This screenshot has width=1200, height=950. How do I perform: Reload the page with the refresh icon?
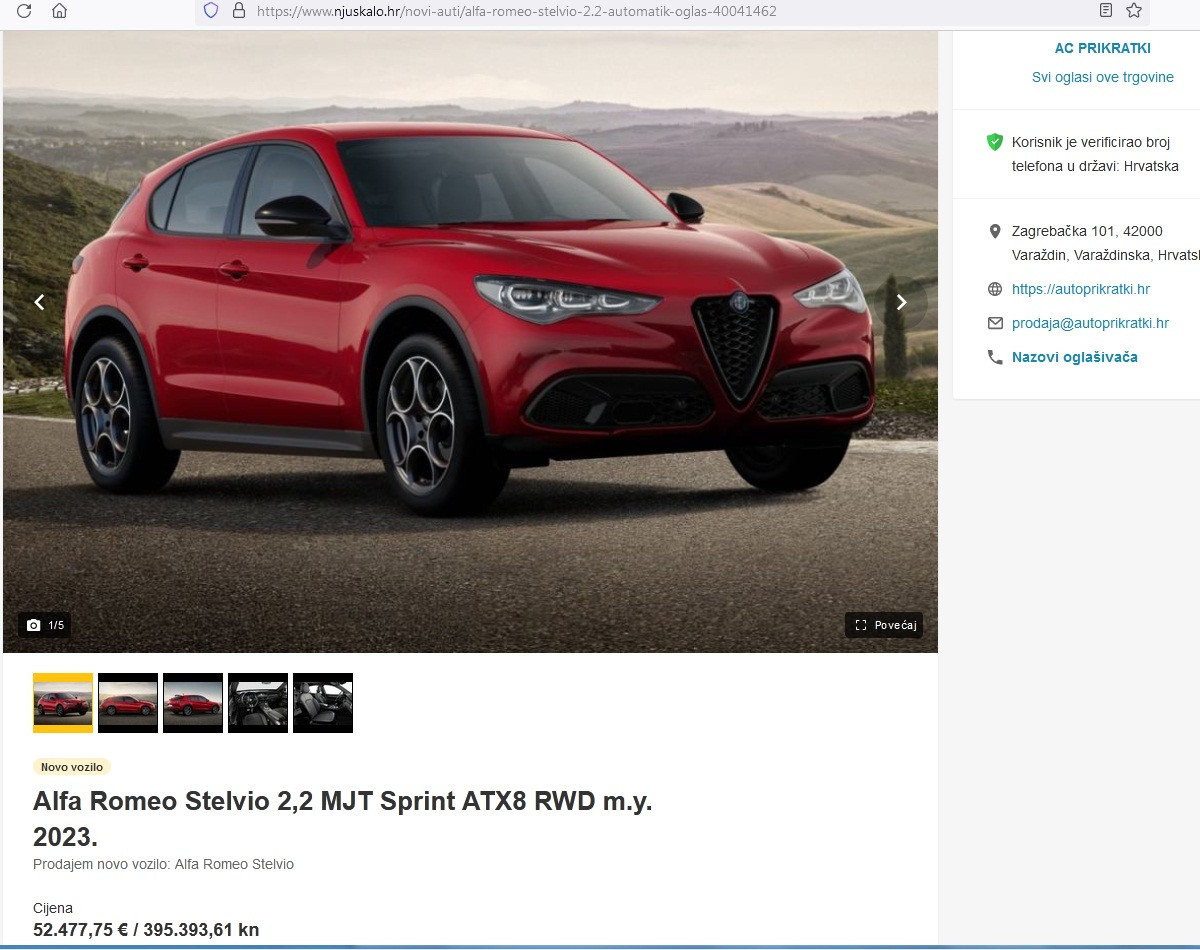24,11
